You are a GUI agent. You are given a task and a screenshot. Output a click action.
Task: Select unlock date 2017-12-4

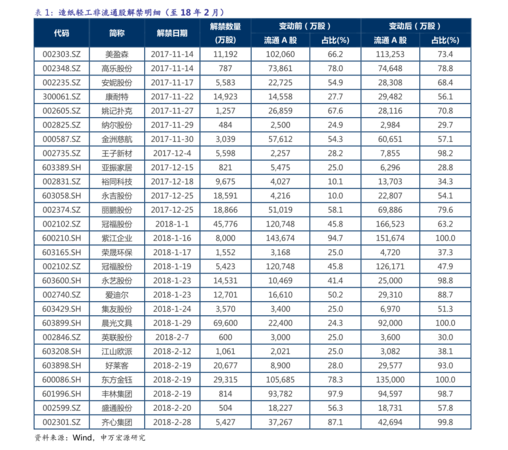click(x=172, y=153)
